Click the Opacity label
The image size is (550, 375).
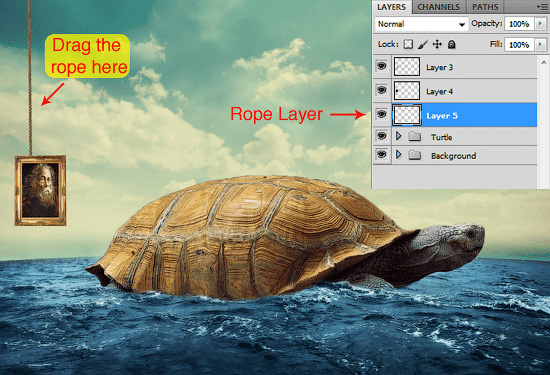point(487,23)
